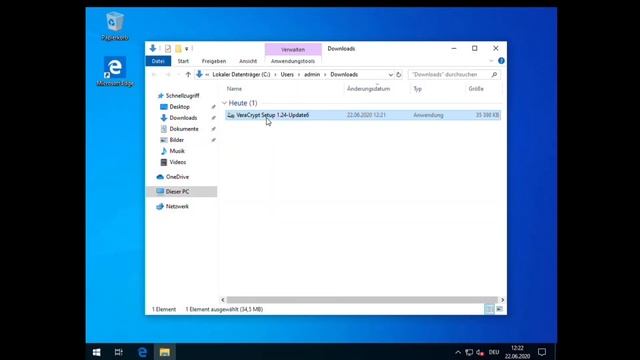Click the pin icon next to Dokumente

coord(213,129)
